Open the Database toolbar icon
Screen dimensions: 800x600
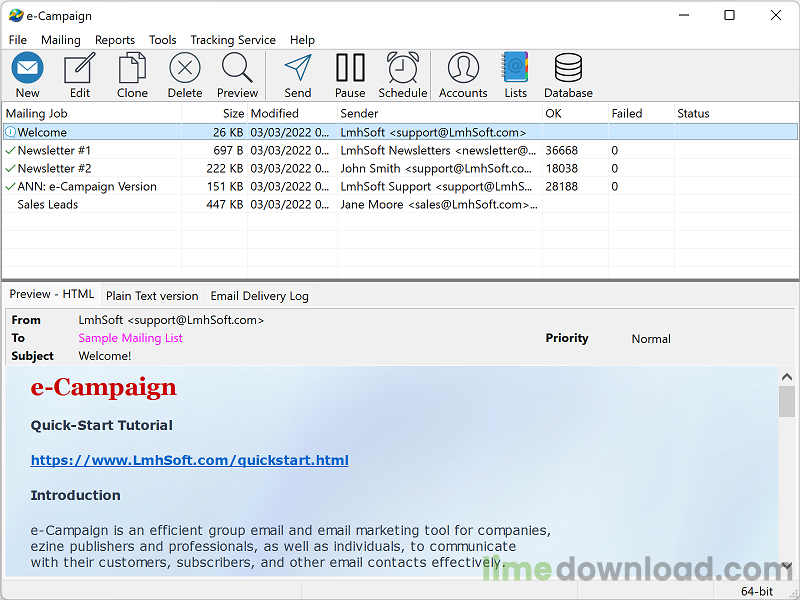coord(568,69)
